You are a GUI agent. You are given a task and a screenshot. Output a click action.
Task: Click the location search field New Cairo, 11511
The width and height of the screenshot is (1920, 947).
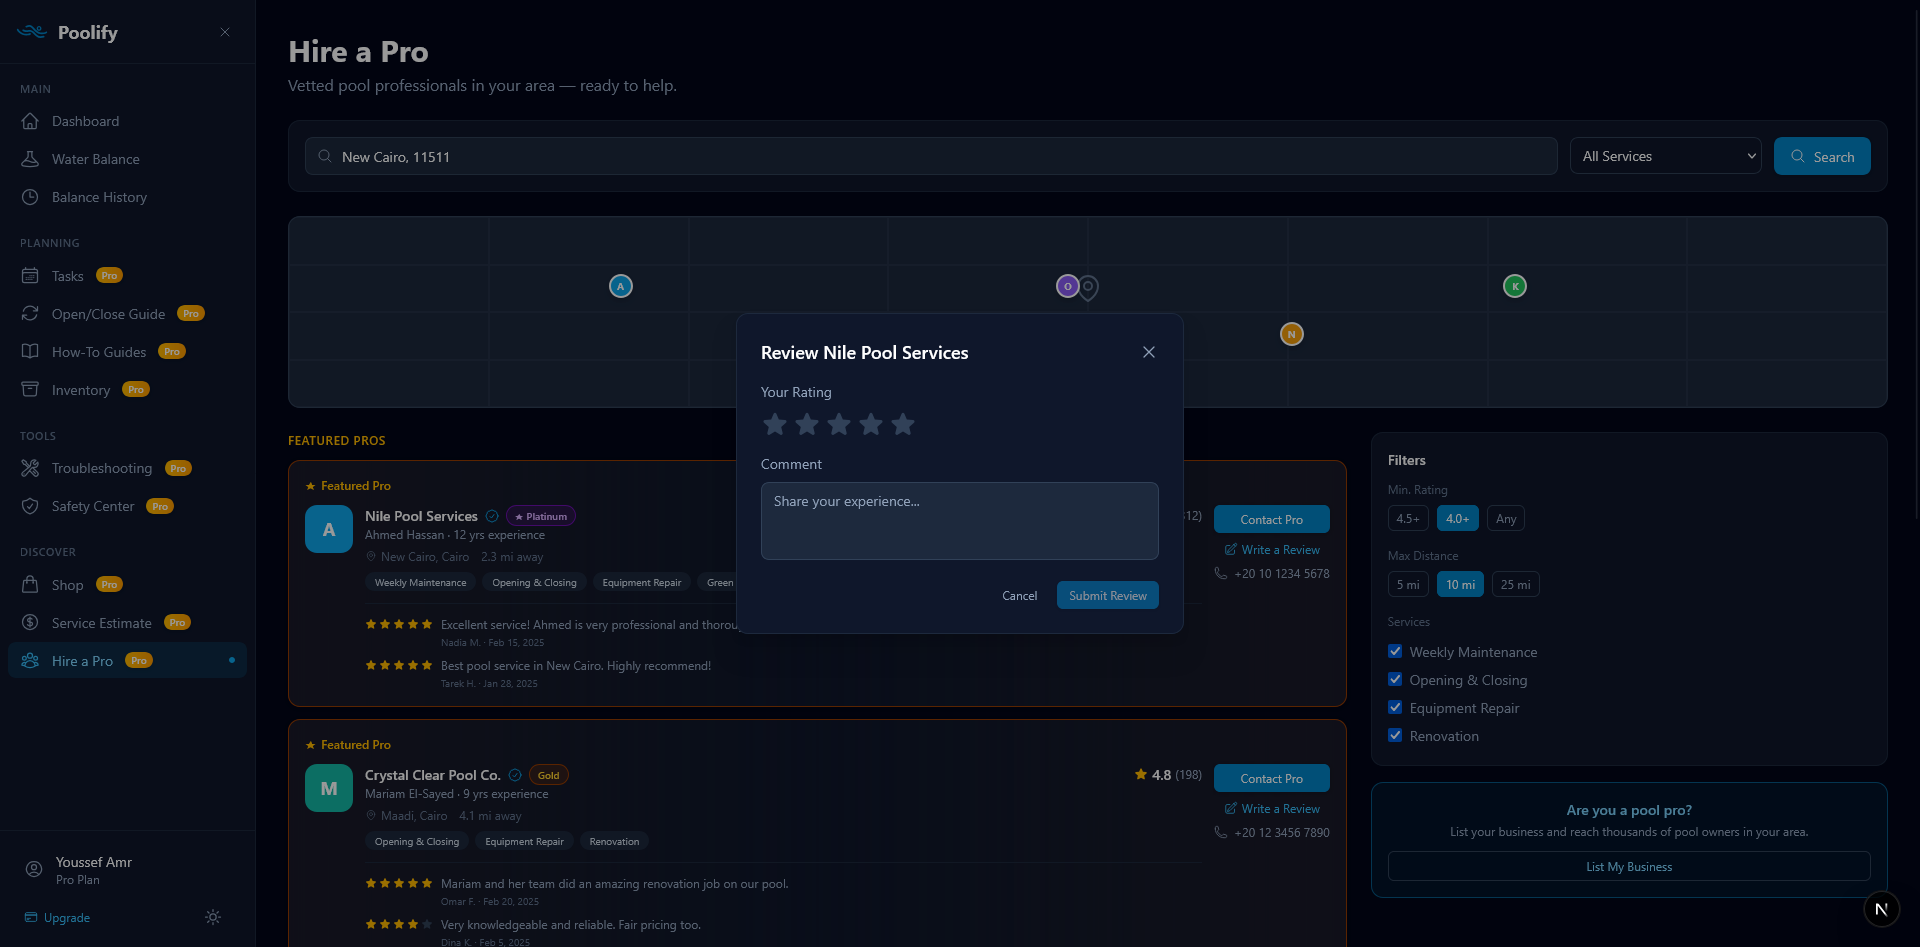(931, 156)
